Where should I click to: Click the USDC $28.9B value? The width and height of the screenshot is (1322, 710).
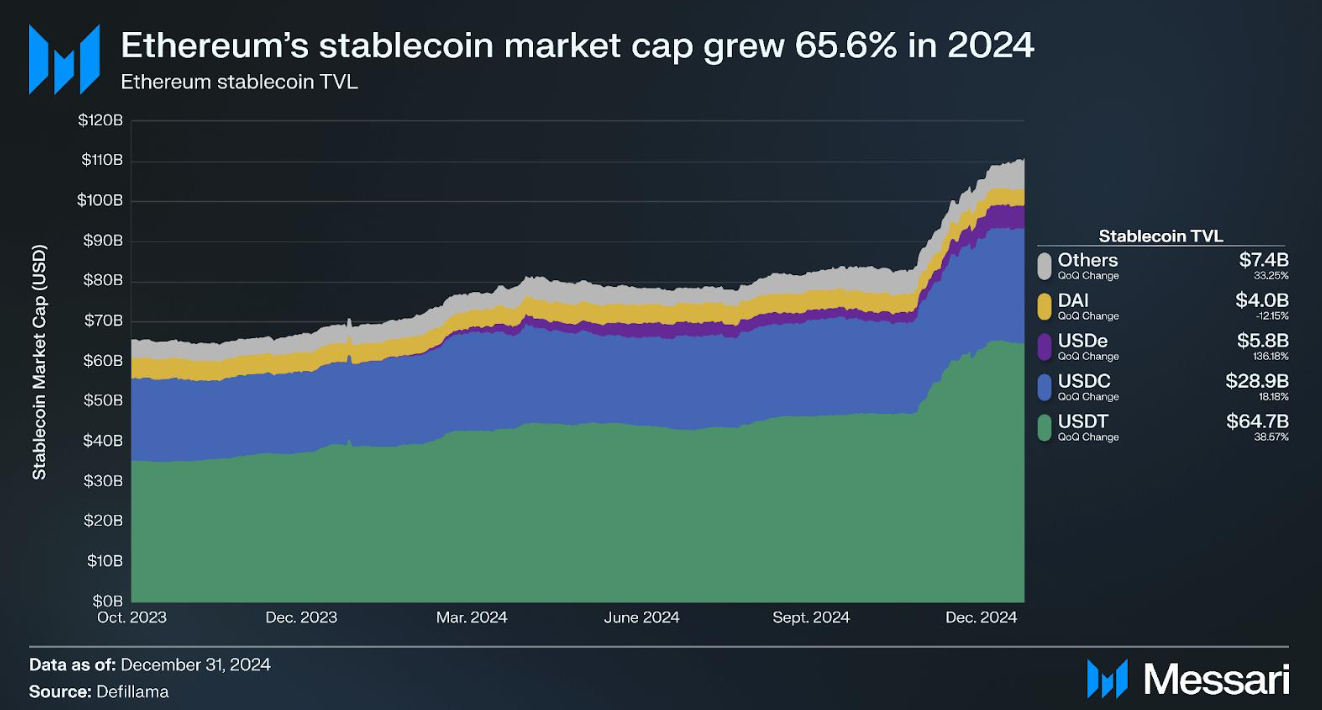pos(1257,381)
